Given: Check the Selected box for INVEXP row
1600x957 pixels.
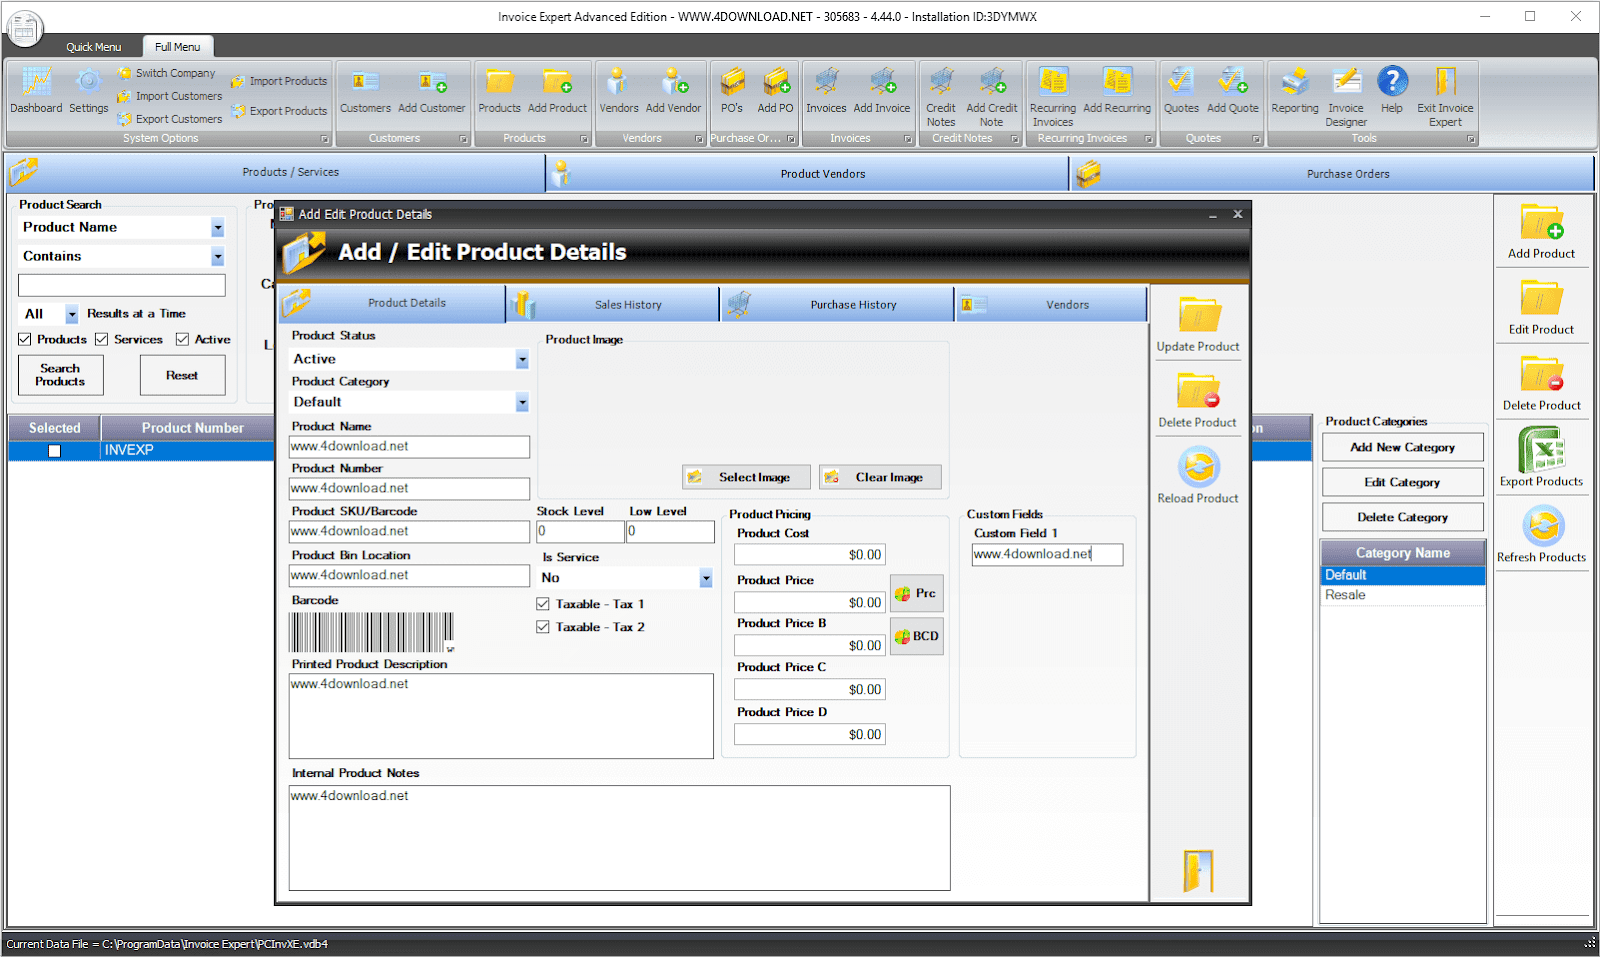Looking at the screenshot, I should click(x=55, y=451).
